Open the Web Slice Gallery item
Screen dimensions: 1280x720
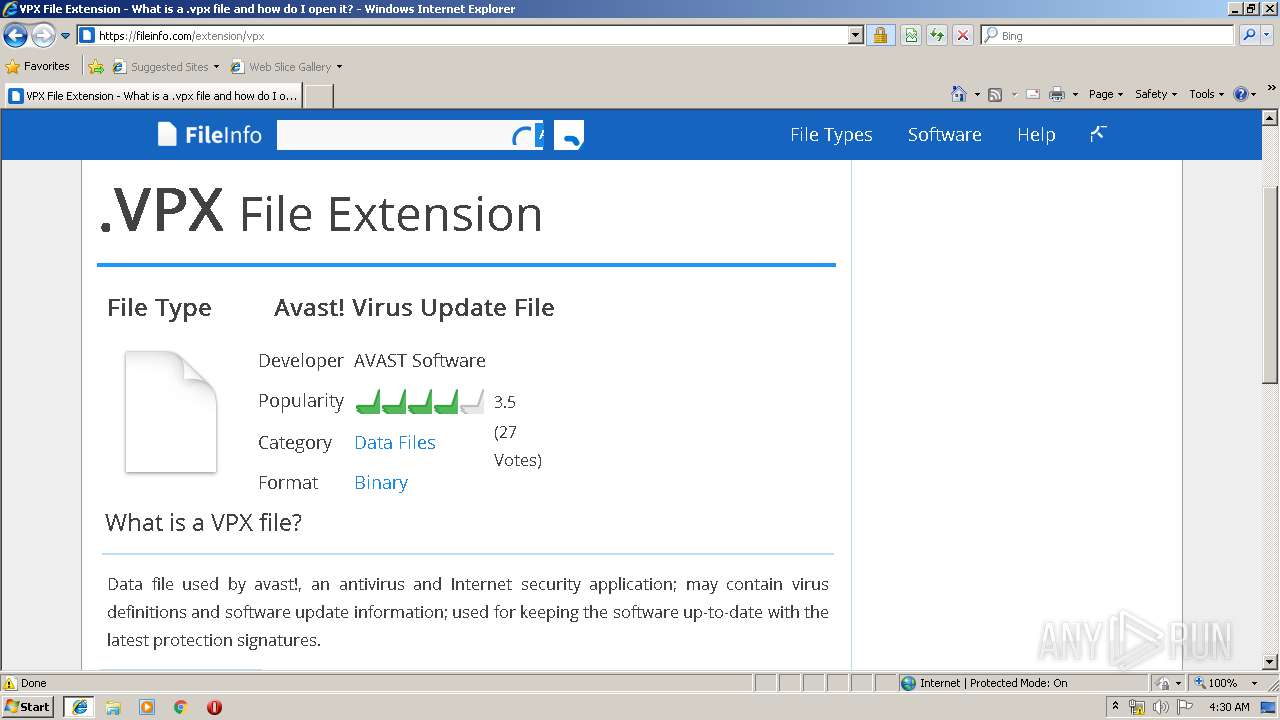tap(286, 67)
